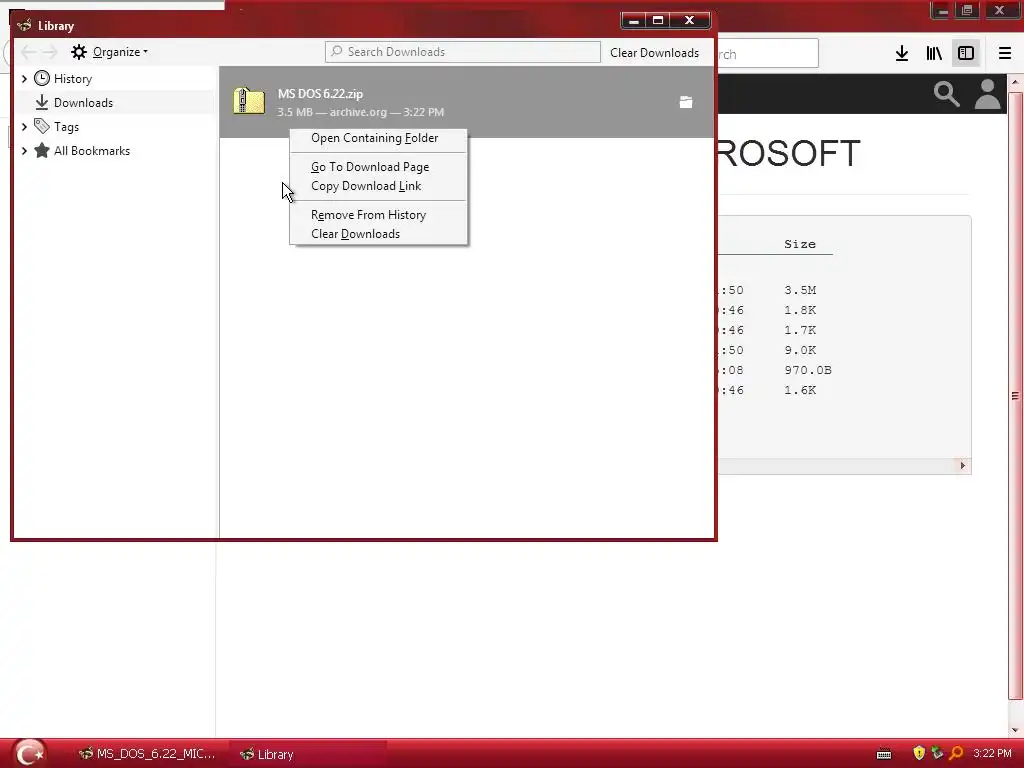Click the Clear Downloads toolbar button
Screen dimensions: 1024x768
pyautogui.click(x=654, y=53)
